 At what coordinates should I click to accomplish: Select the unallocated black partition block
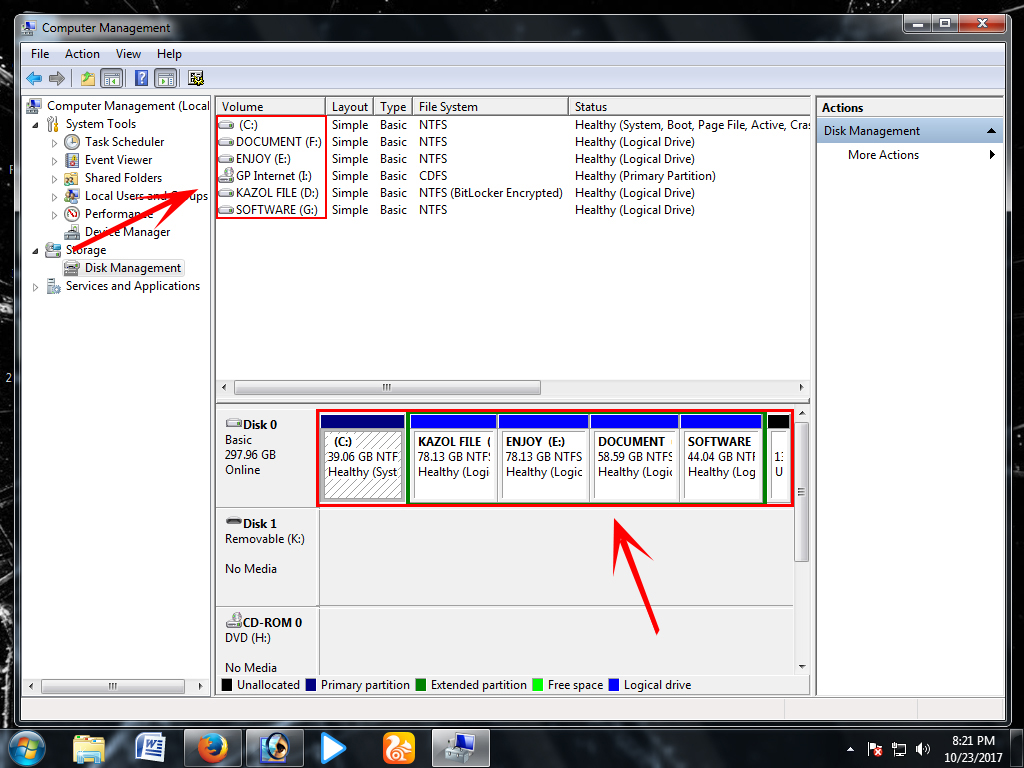pyautogui.click(x=778, y=458)
